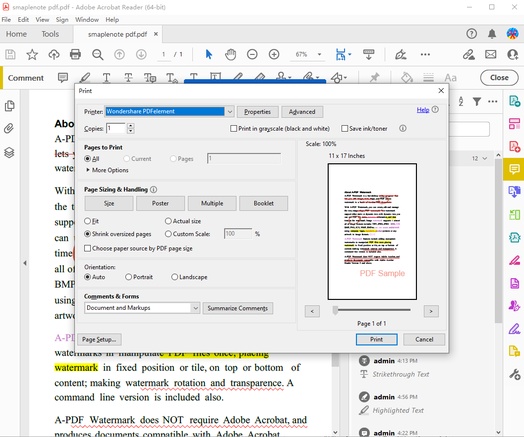Select the strikethrough text tool

point(128,78)
